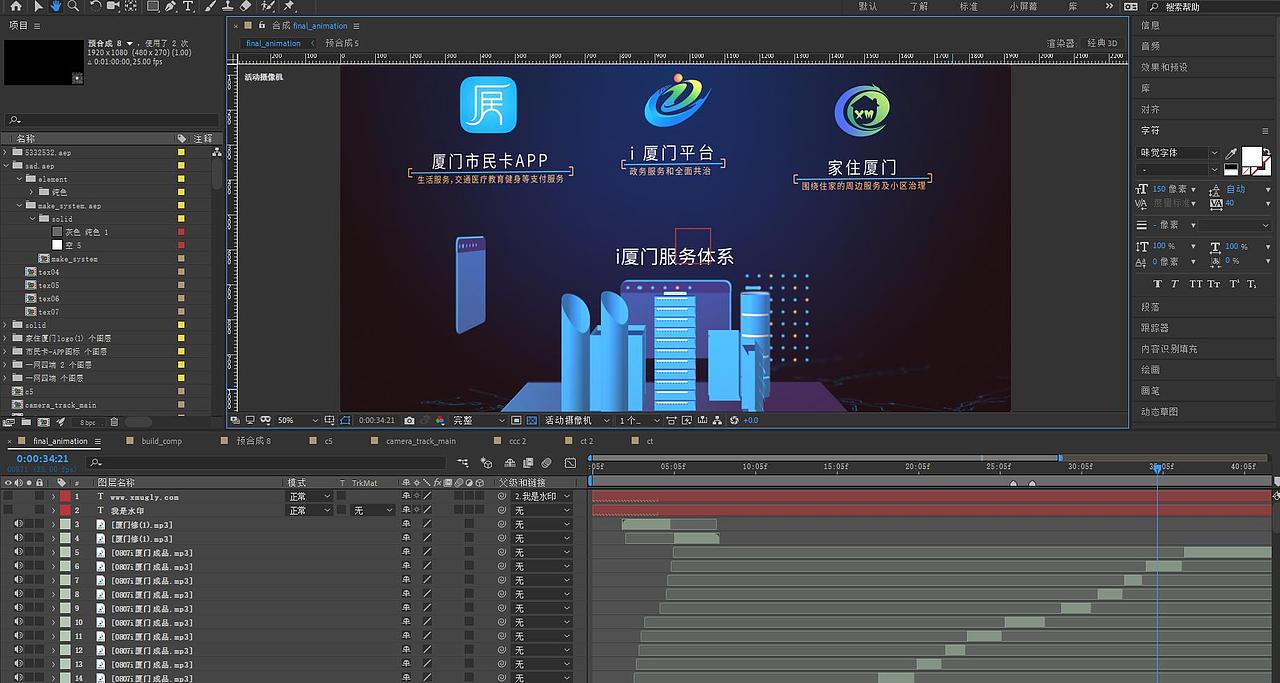
Task: Click 预合成 5 in viewer breadcrumb
Action: tap(342, 43)
